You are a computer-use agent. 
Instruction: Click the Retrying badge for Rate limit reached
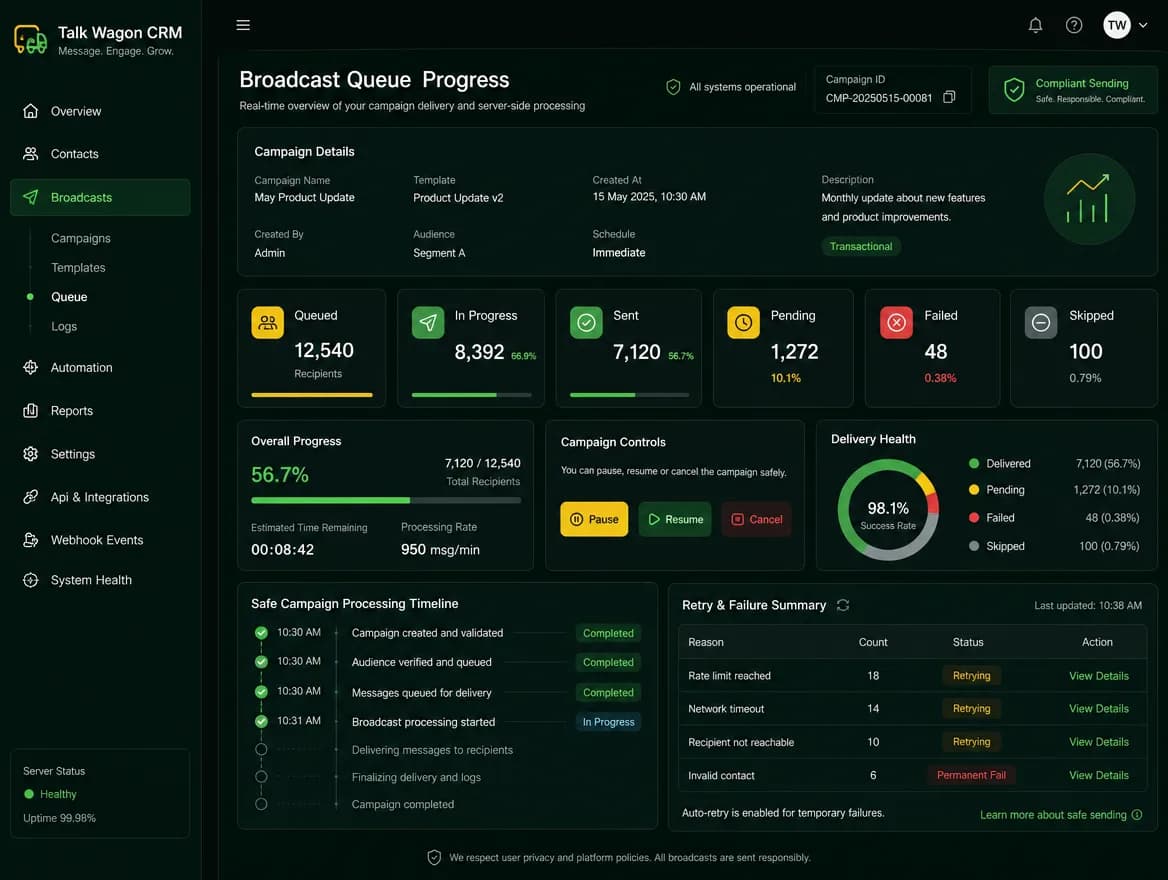coord(971,676)
